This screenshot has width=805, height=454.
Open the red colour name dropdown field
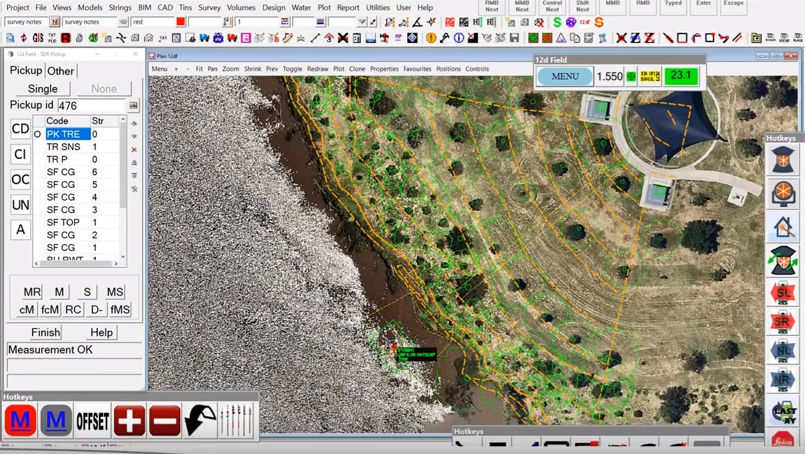(152, 21)
